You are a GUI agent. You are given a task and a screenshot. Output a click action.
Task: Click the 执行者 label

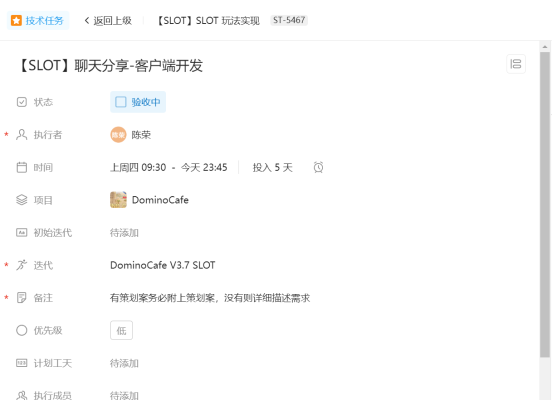pos(48,135)
